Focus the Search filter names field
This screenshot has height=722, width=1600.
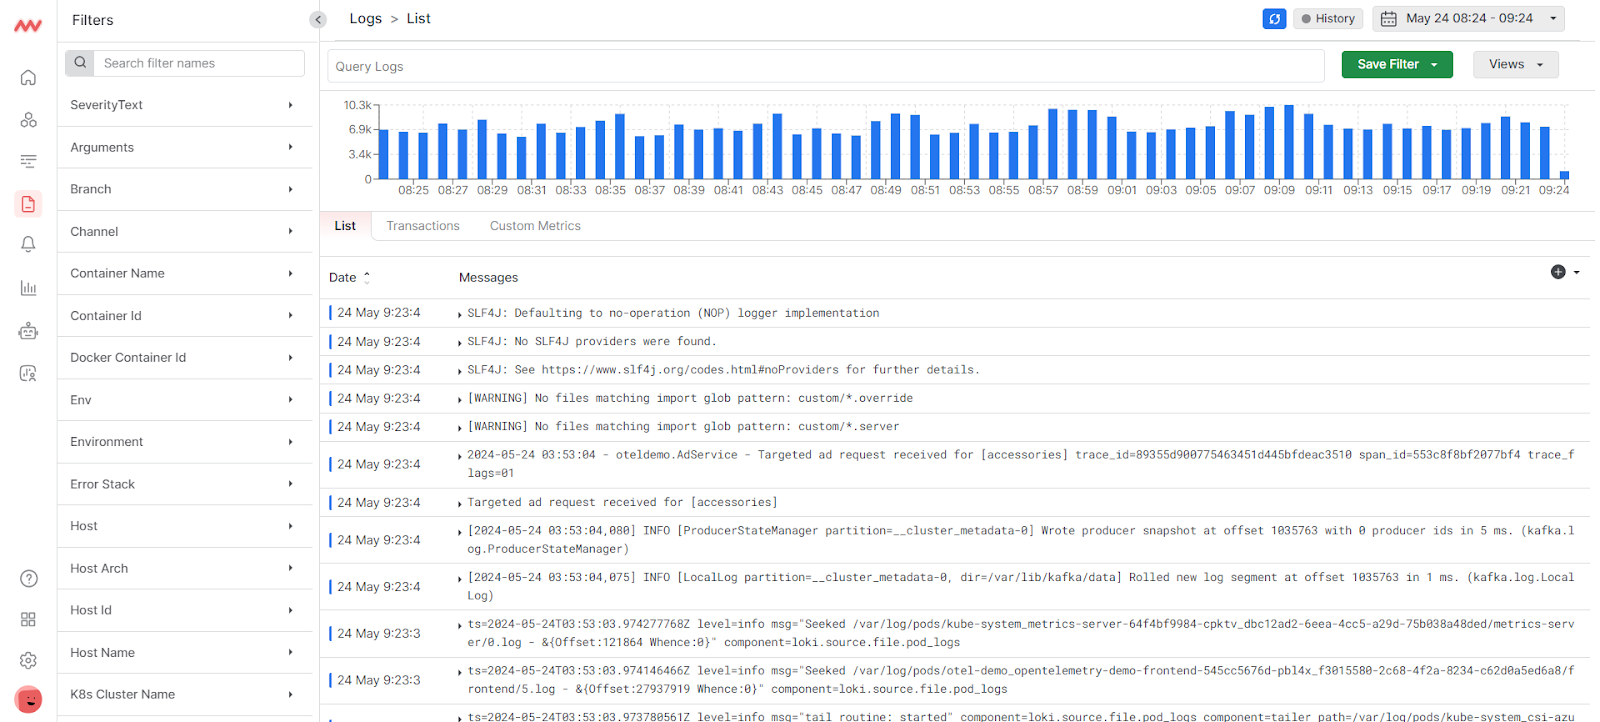tap(199, 63)
